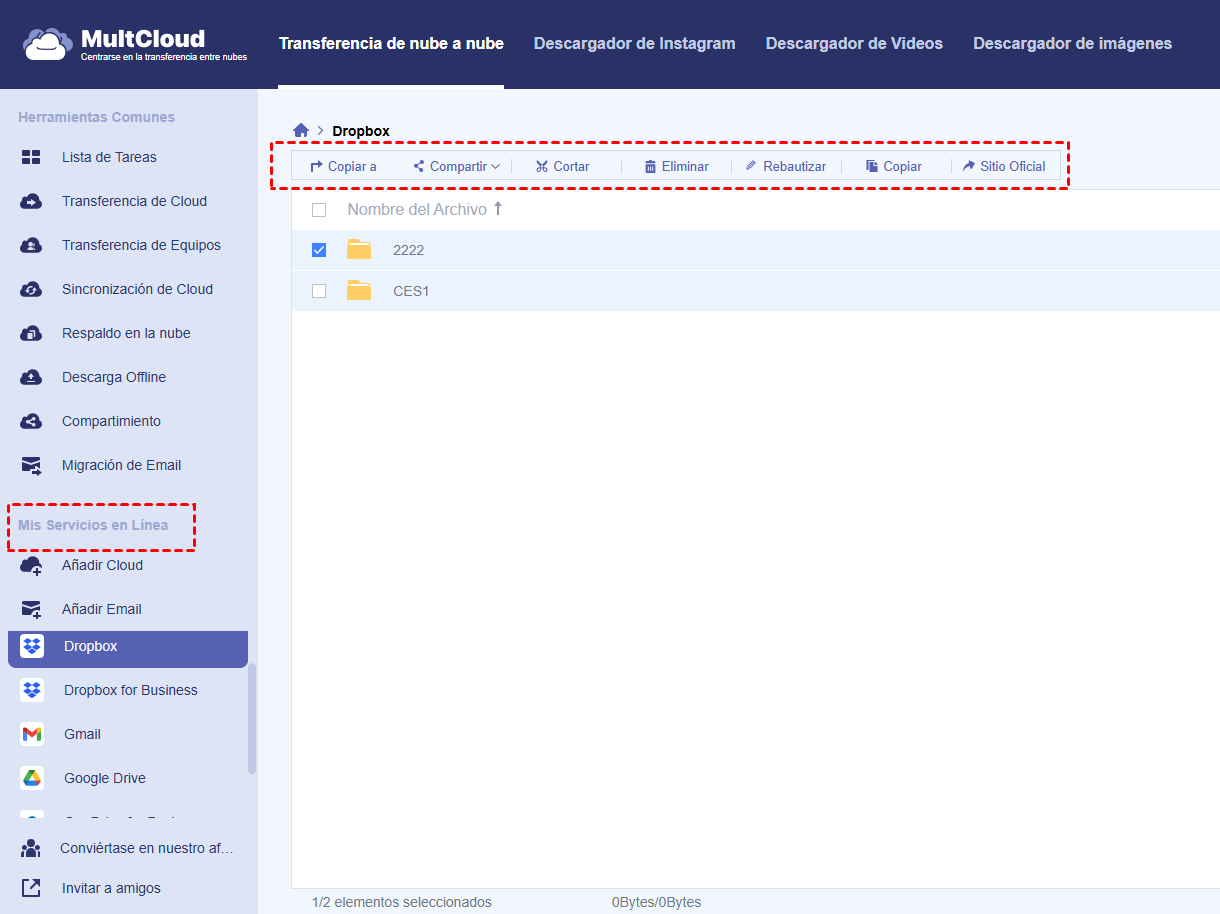Viewport: 1220px width, 914px height.
Task: Click Conviértase en nuestro afiliado people icon
Action: click(31, 848)
